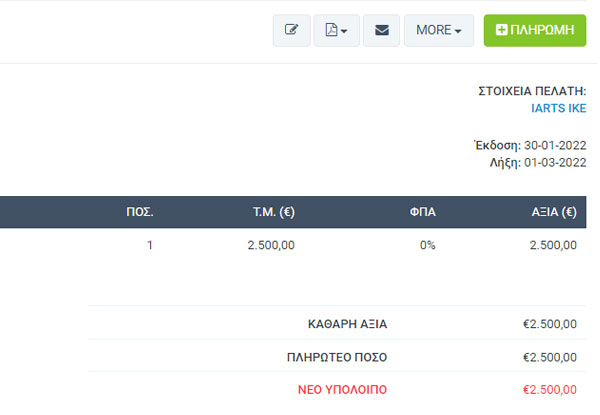Select the due date 01-03-2022
Screen dimensions: 600x415
pyautogui.click(x=555, y=163)
